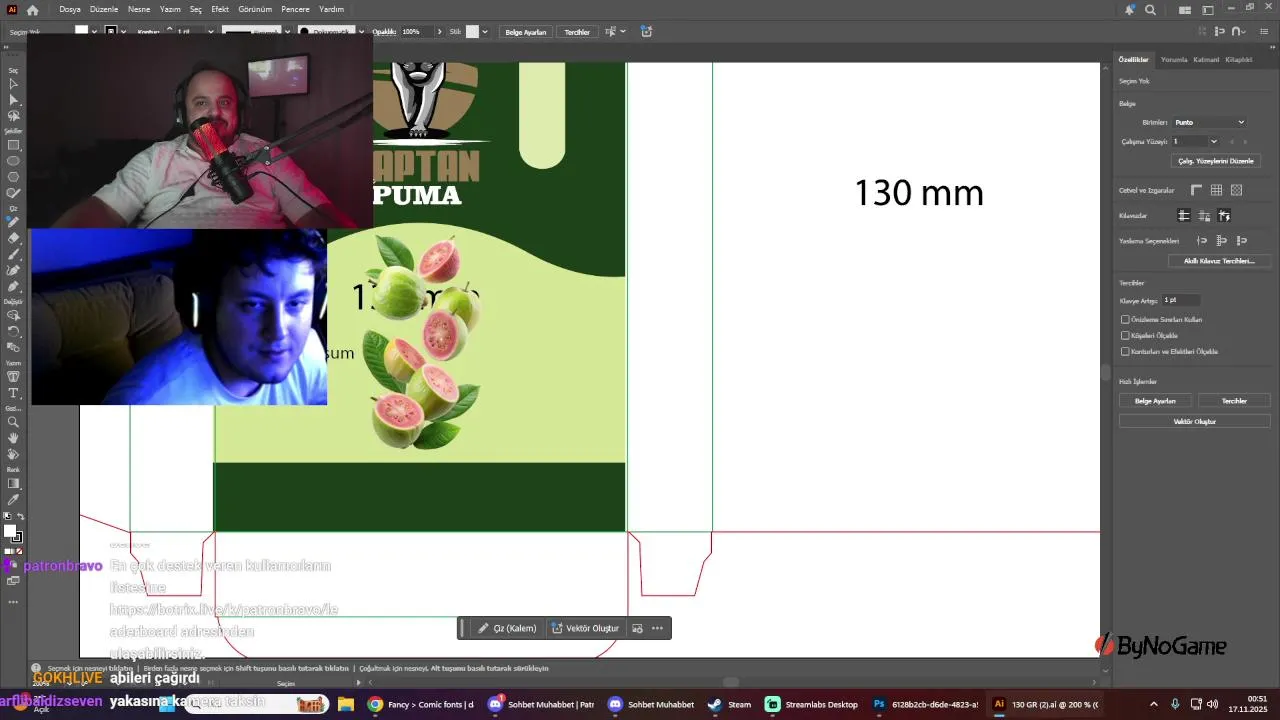The height and width of the screenshot is (720, 1280).
Task: Open the fill color dropdown arrow
Action: tap(94, 32)
